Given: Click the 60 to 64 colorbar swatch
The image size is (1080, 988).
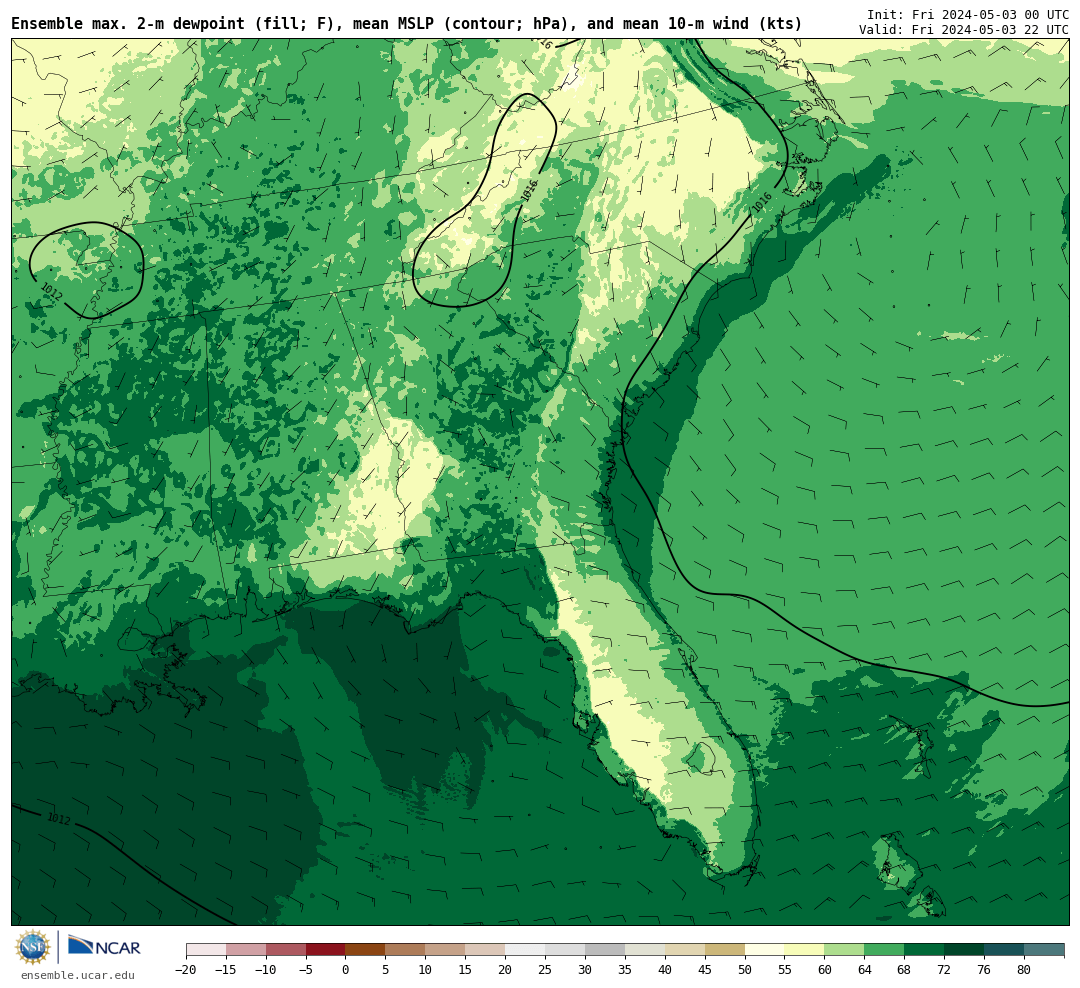Looking at the screenshot, I should tap(845, 950).
